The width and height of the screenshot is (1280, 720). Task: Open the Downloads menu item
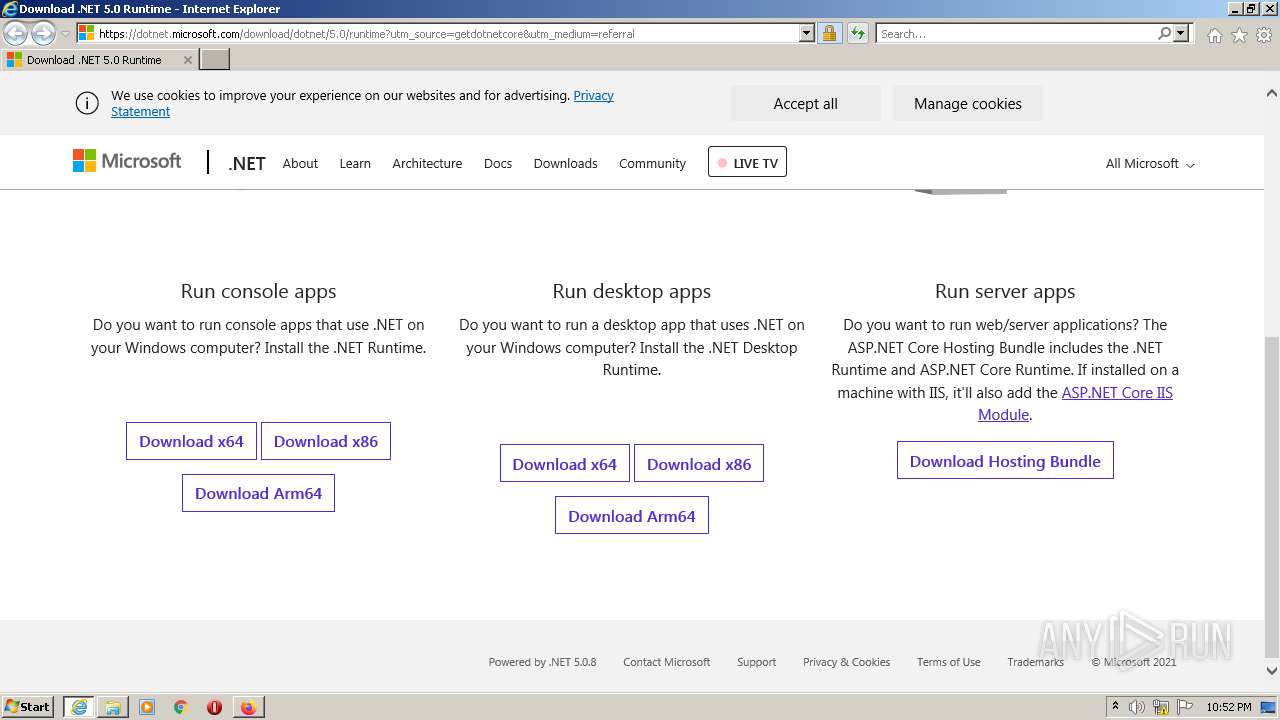click(x=565, y=163)
